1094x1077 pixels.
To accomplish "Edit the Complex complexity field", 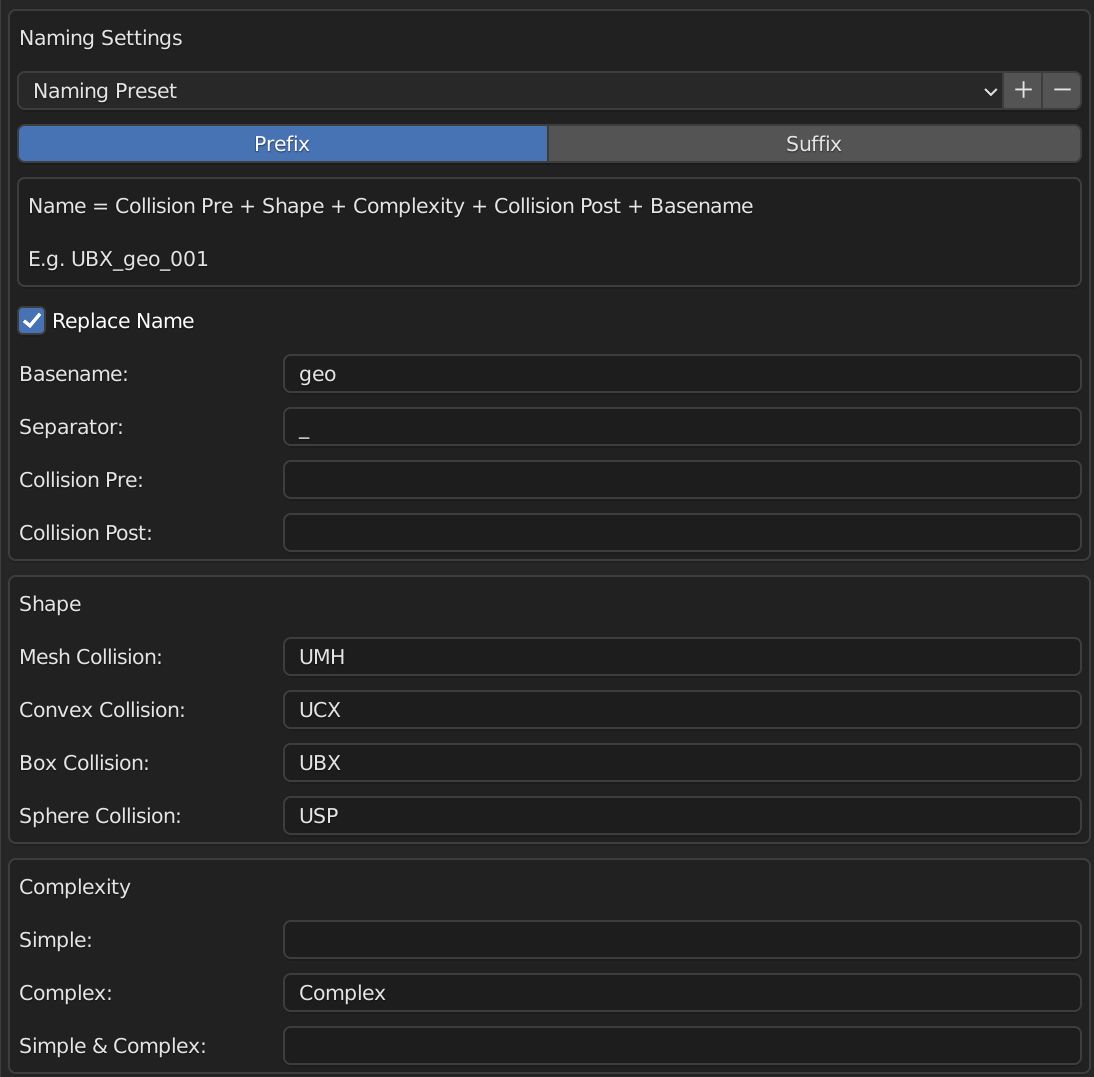I will tap(682, 992).
